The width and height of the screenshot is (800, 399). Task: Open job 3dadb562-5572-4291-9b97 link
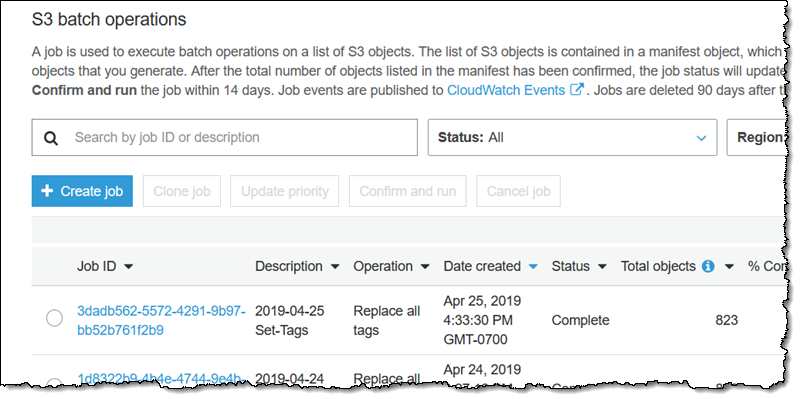pyautogui.click(x=161, y=320)
